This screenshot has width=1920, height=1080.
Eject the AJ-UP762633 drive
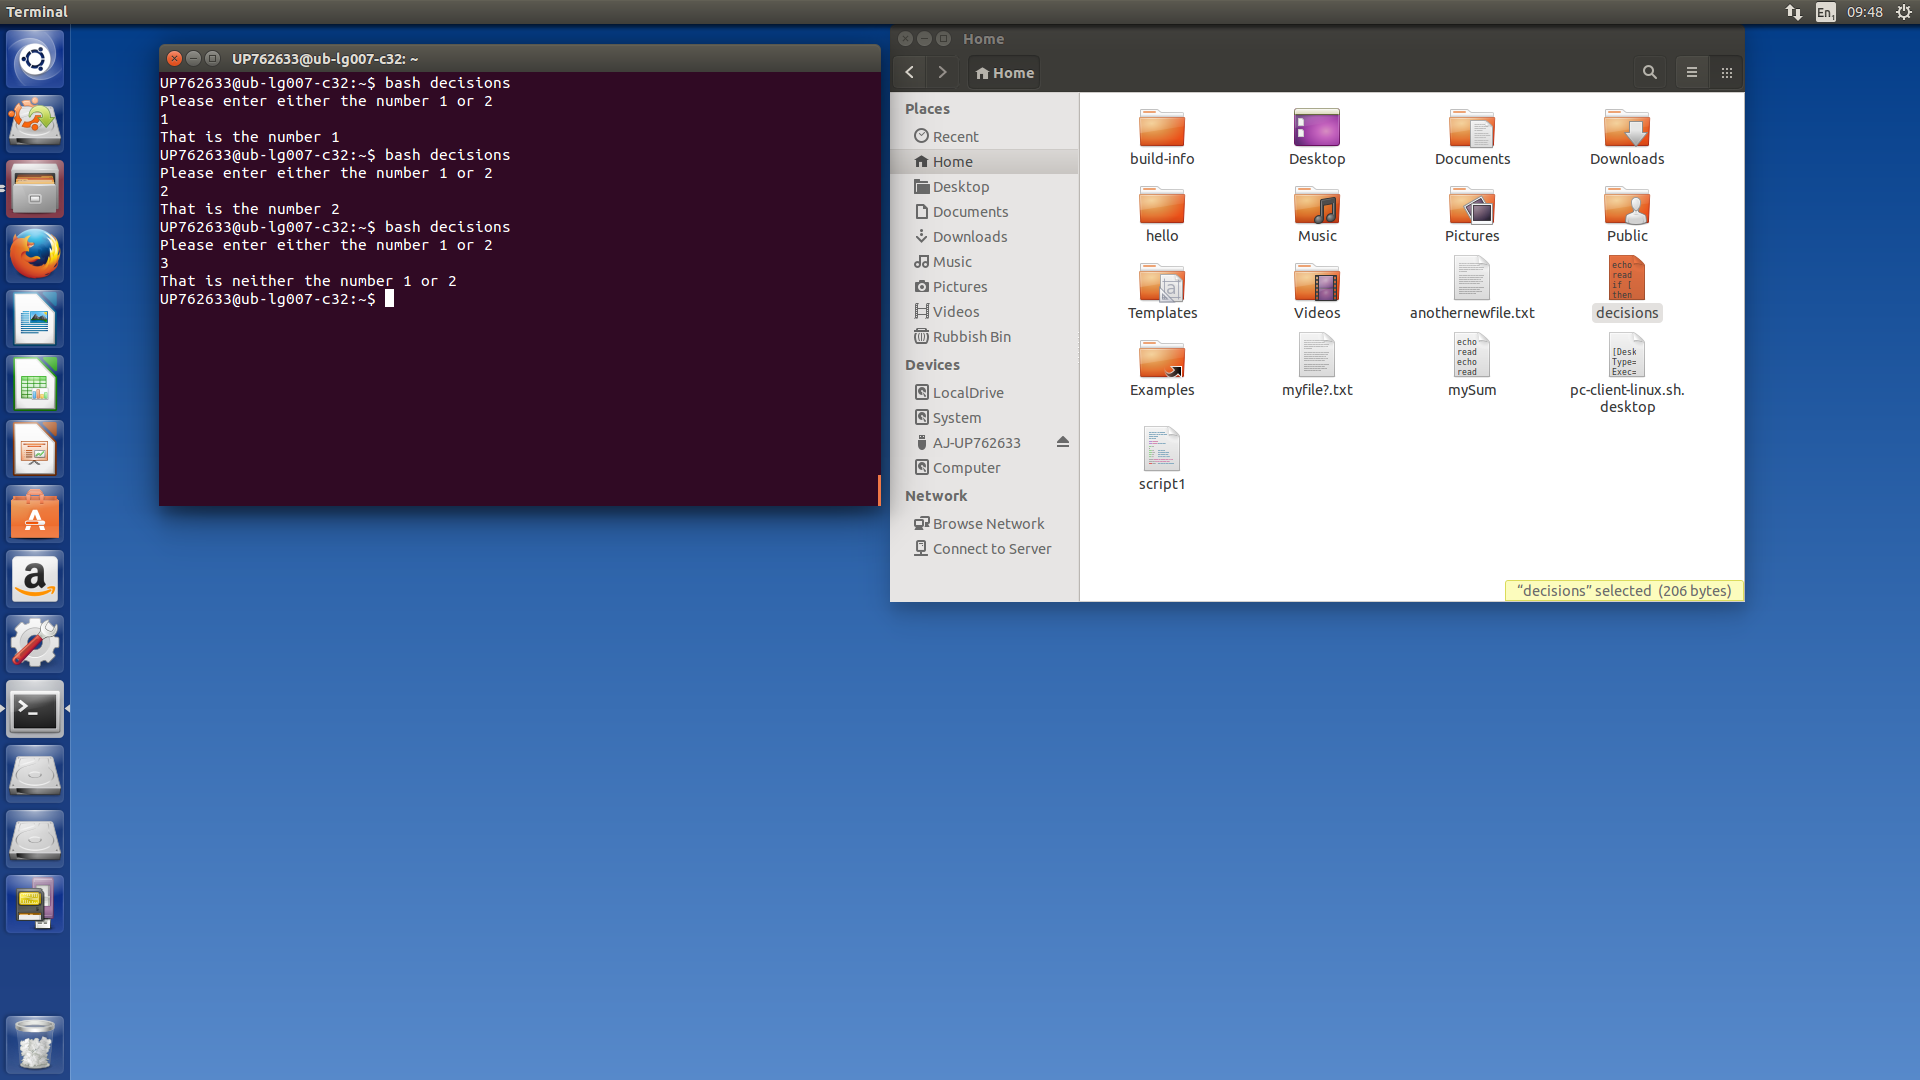pos(1063,442)
